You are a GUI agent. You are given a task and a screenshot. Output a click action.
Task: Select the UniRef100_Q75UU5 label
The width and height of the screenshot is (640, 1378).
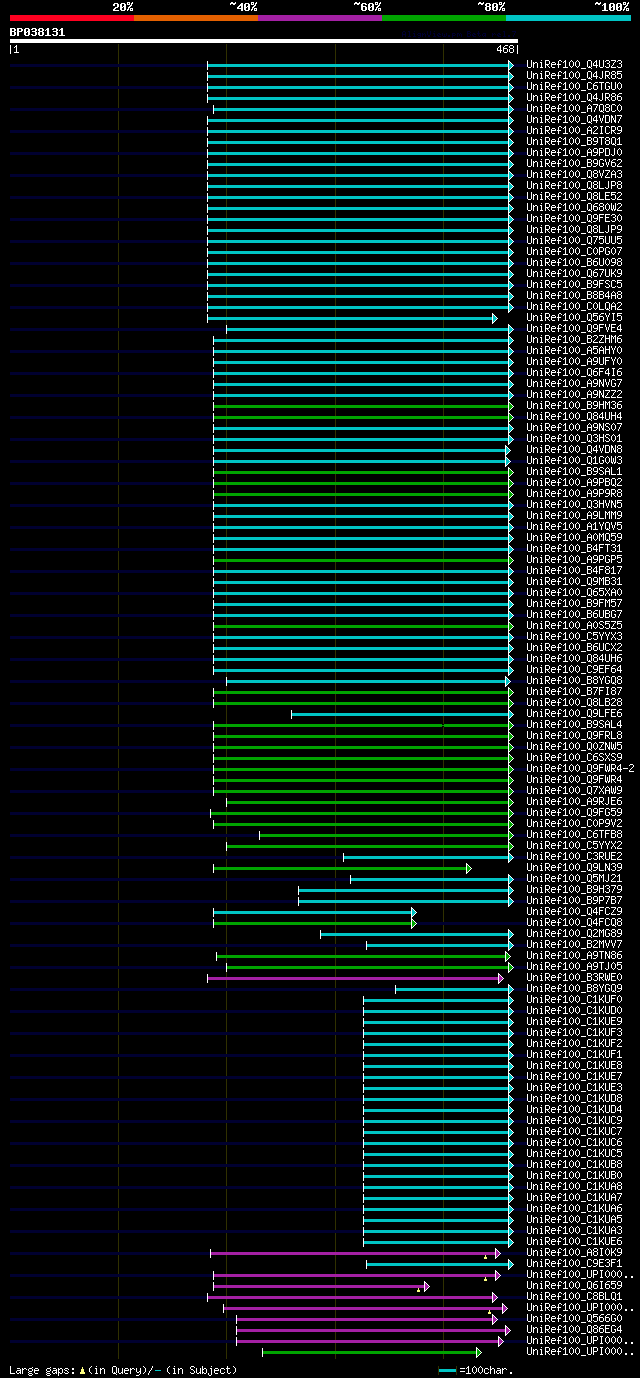pos(574,240)
